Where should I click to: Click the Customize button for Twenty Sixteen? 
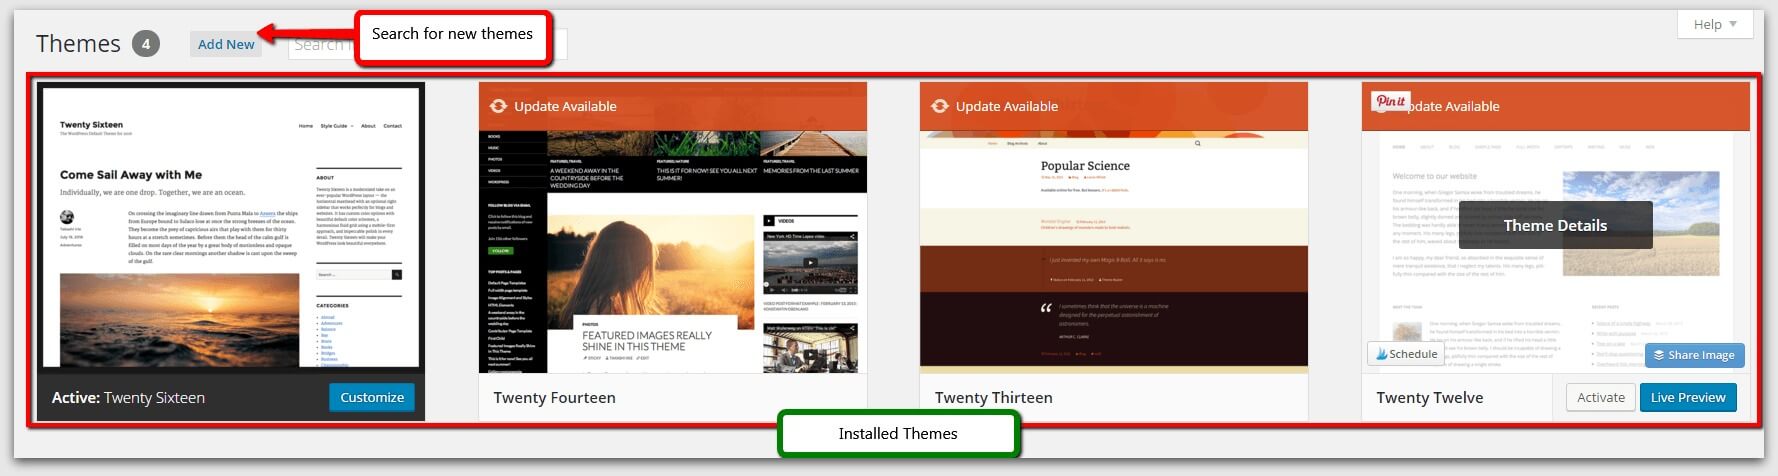371,397
